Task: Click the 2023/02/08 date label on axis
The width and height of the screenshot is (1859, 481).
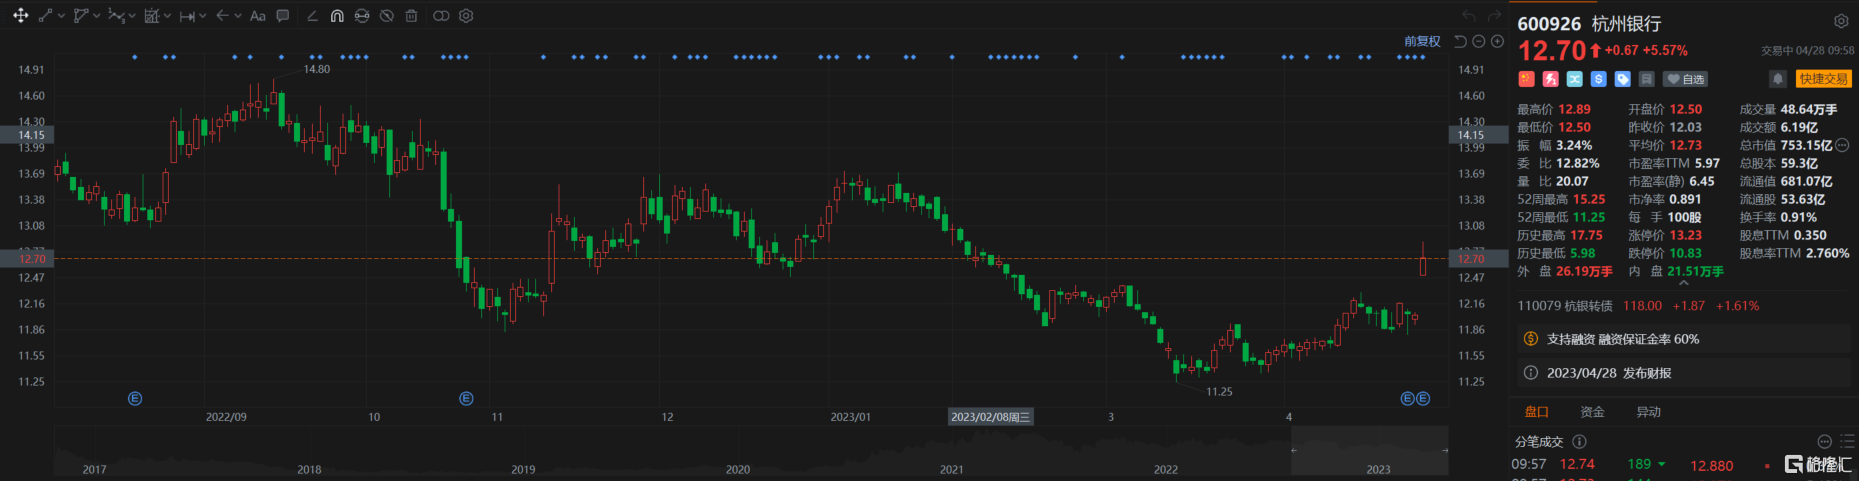Action: 990,417
